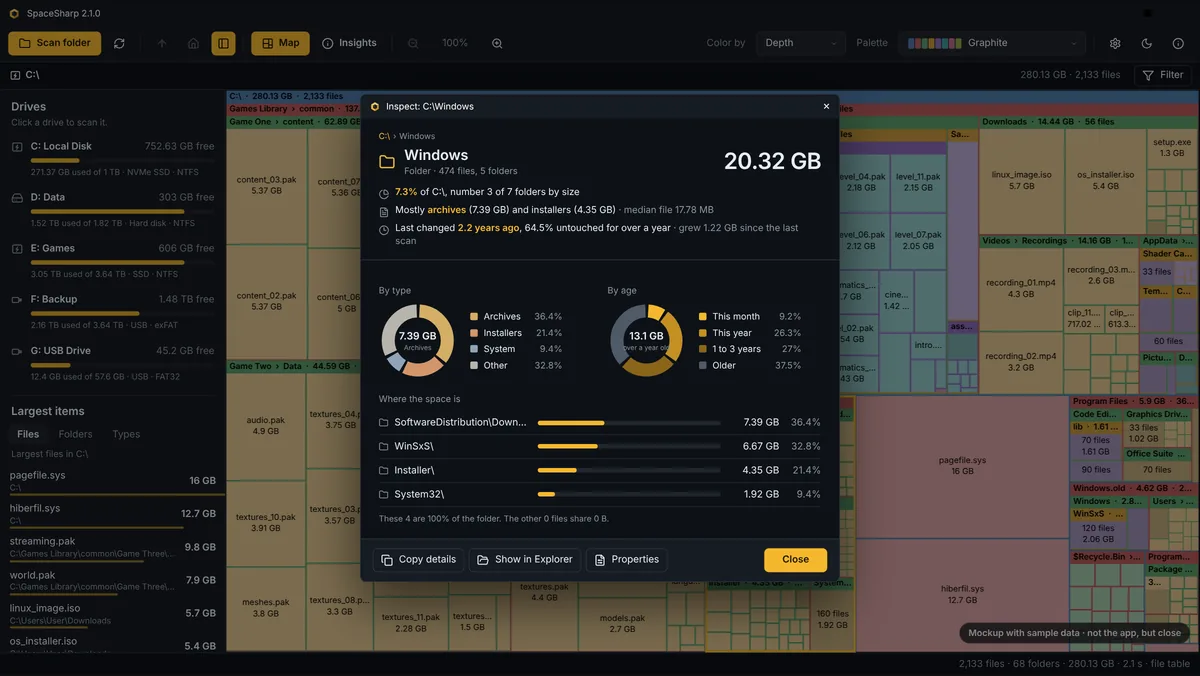
Task: Click the Copy details button
Action: pyautogui.click(x=418, y=560)
